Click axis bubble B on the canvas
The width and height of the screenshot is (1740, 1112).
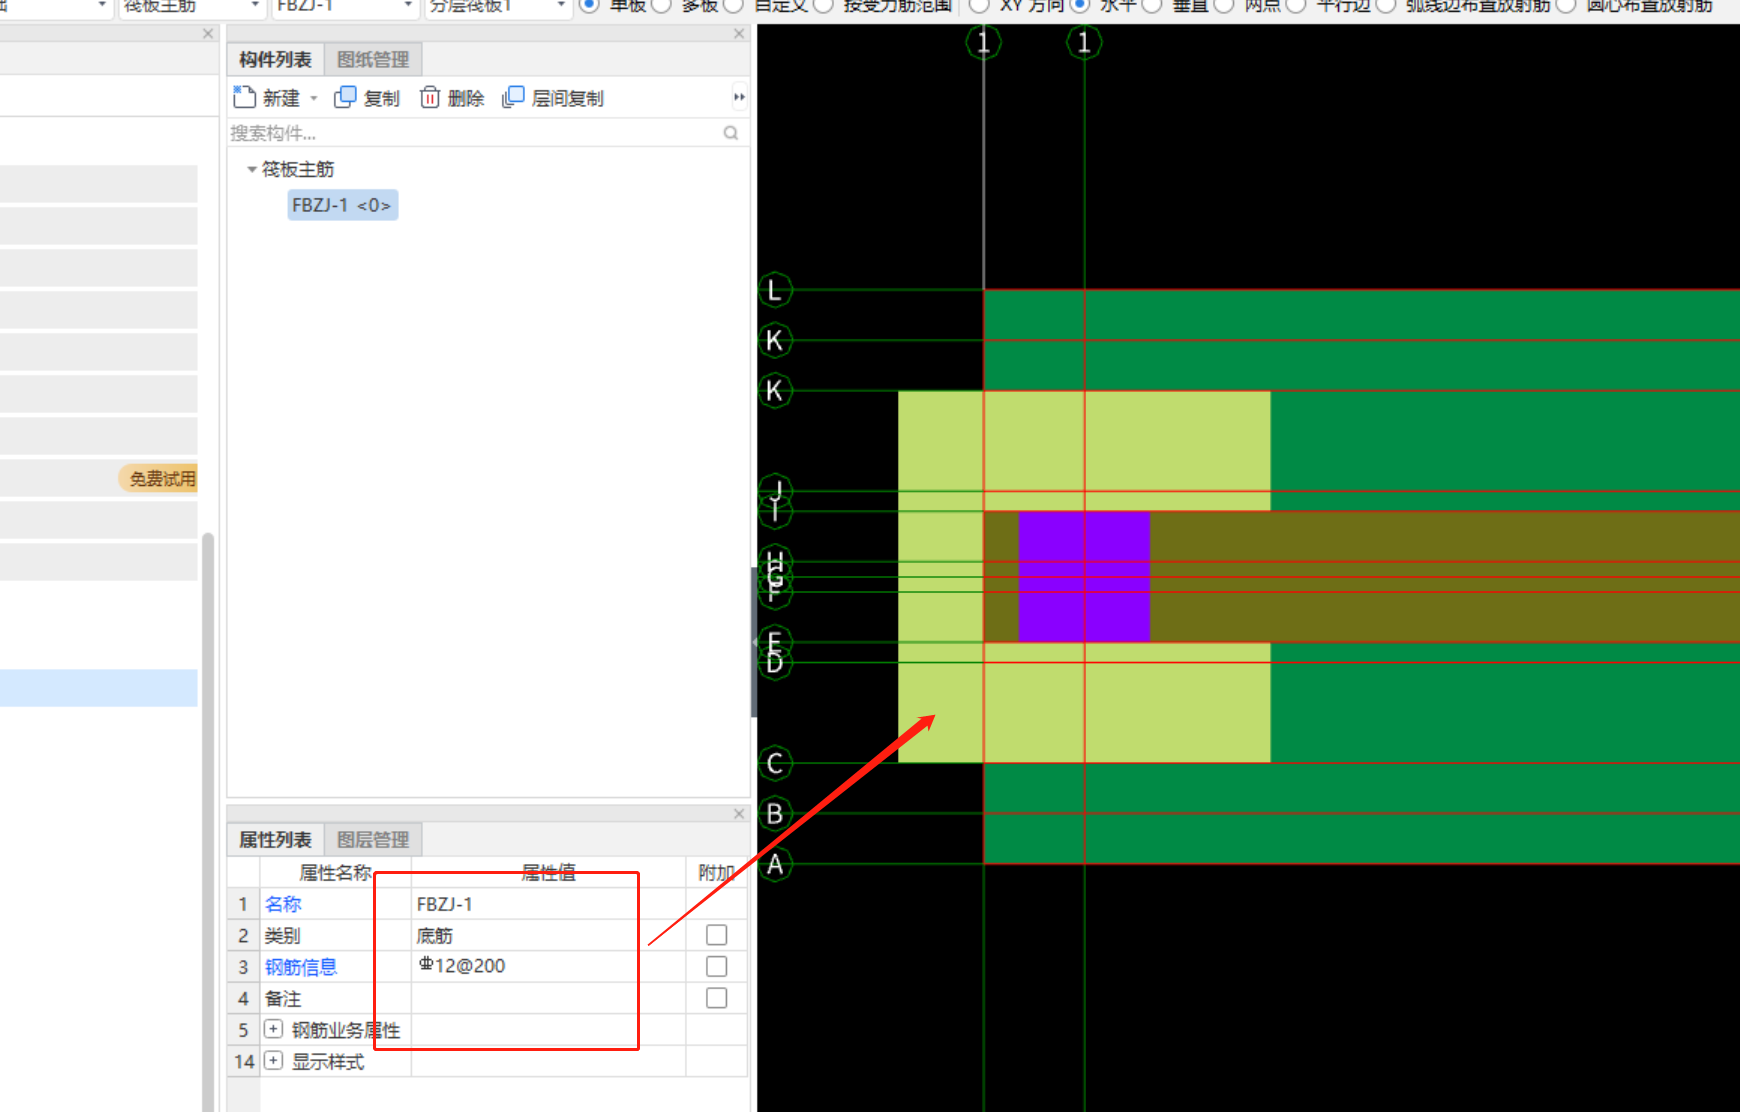click(775, 813)
